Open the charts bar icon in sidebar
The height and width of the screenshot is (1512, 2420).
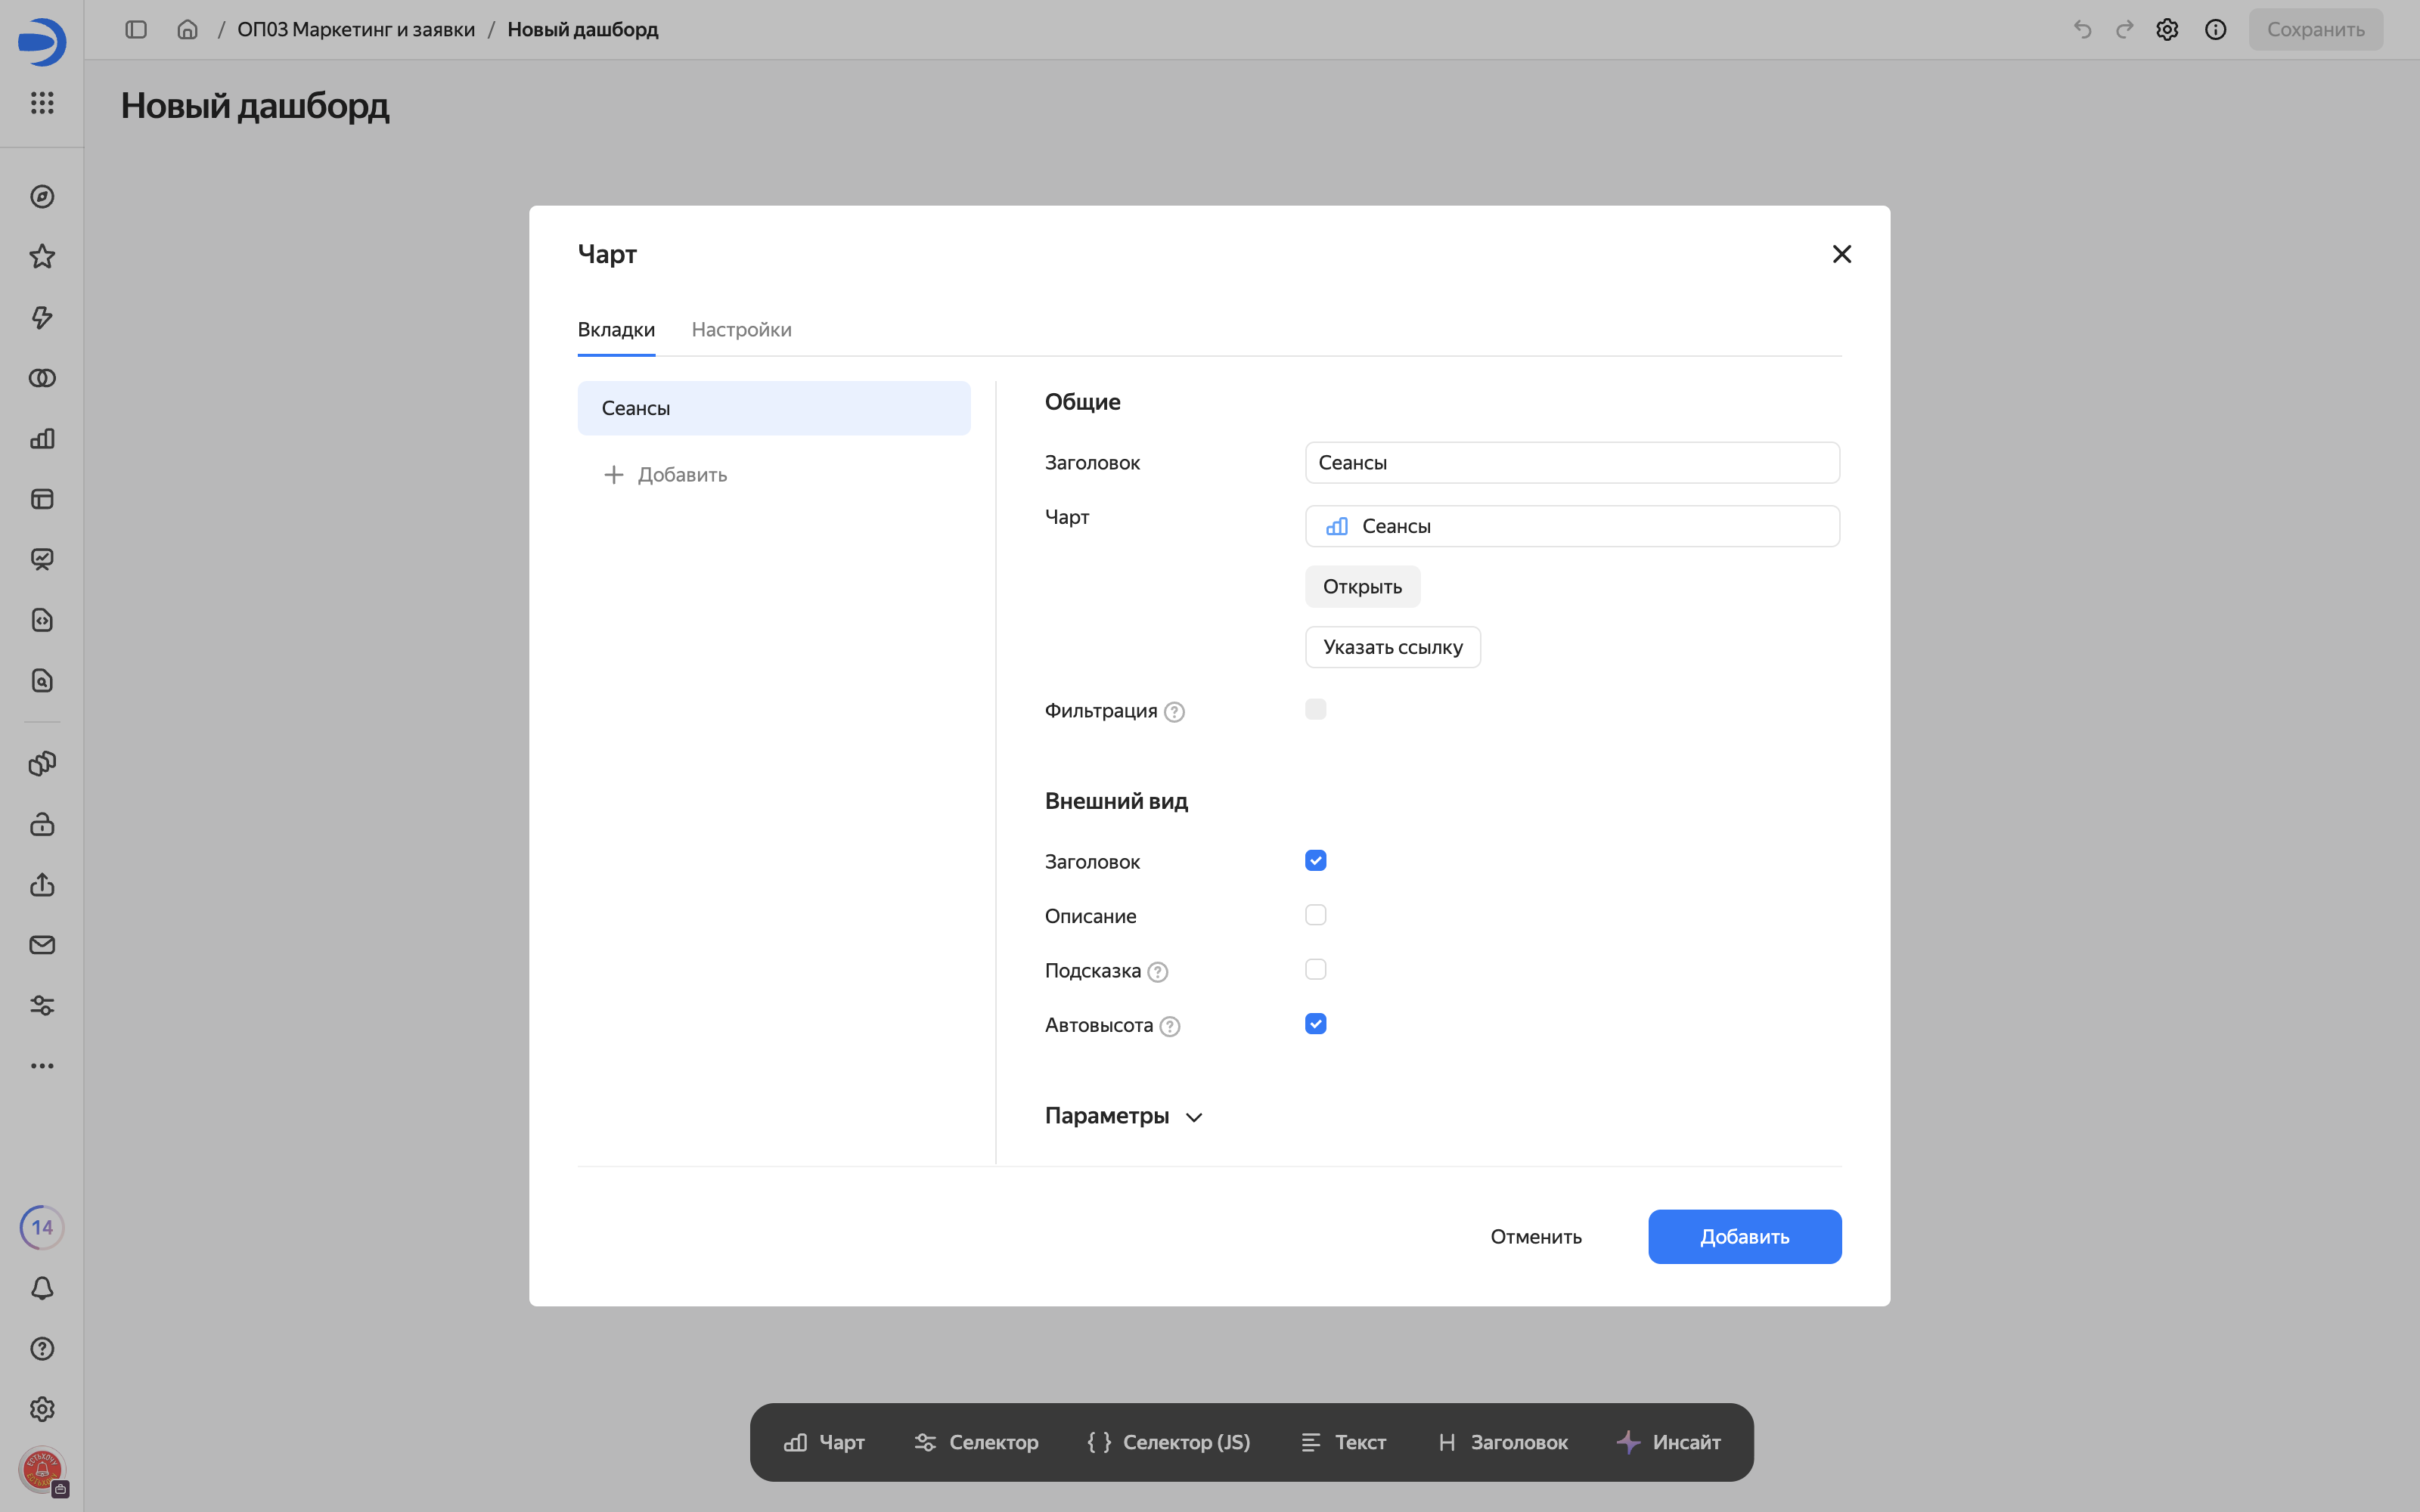[42, 439]
